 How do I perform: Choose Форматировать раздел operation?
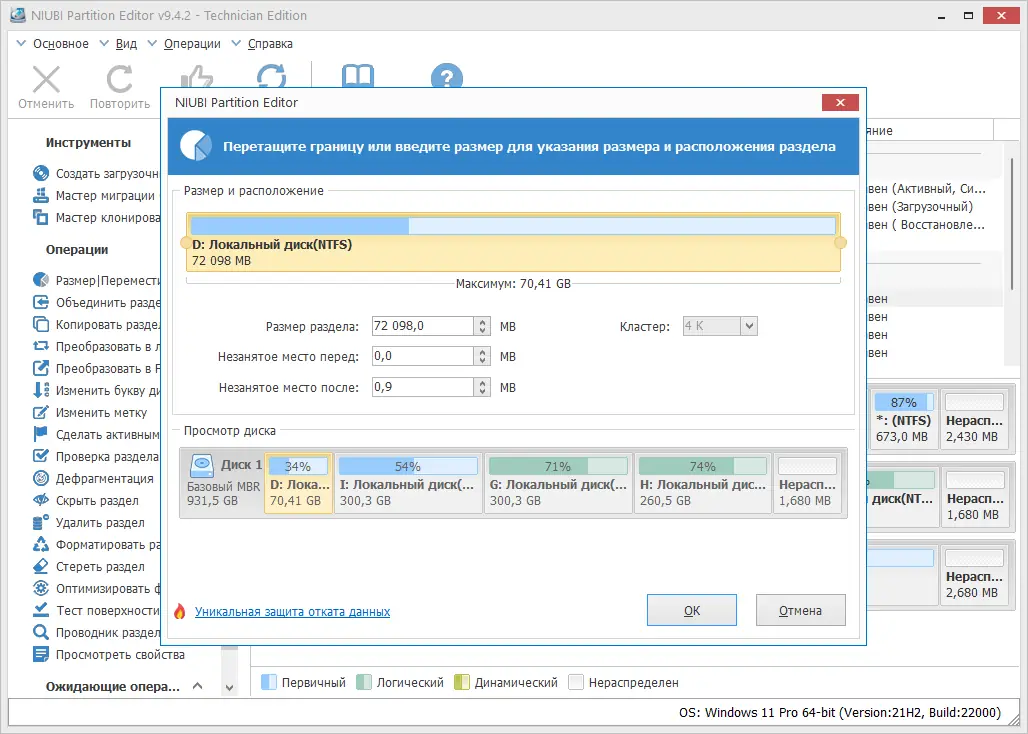click(96, 545)
